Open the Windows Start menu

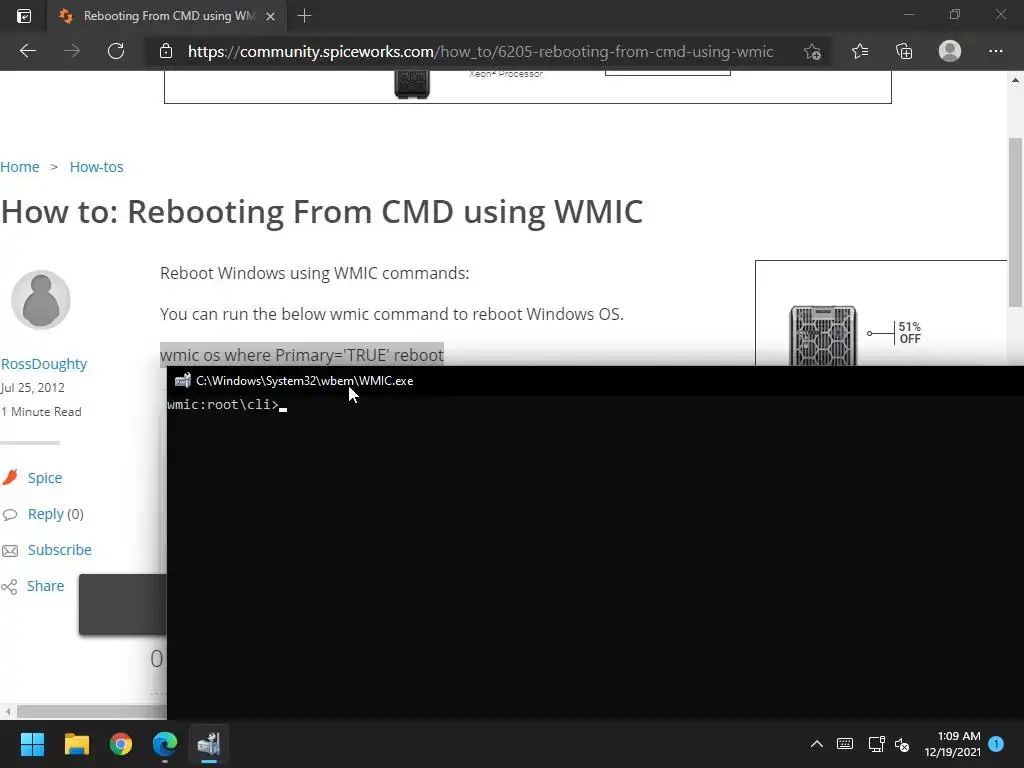[x=32, y=743]
